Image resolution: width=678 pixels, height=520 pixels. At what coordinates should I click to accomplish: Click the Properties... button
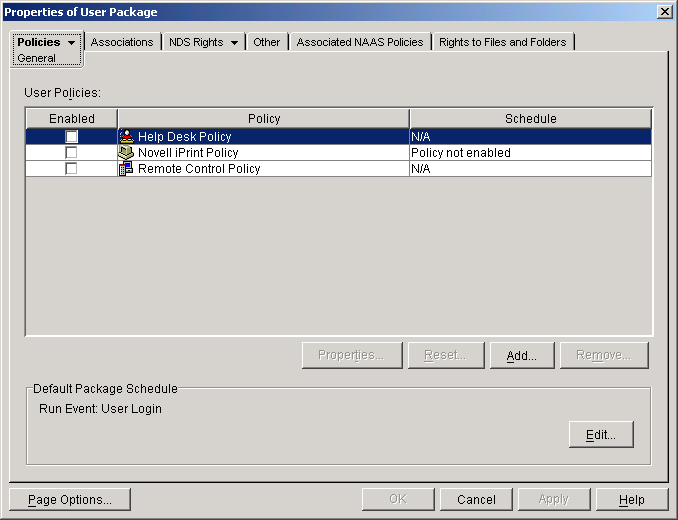(x=352, y=355)
